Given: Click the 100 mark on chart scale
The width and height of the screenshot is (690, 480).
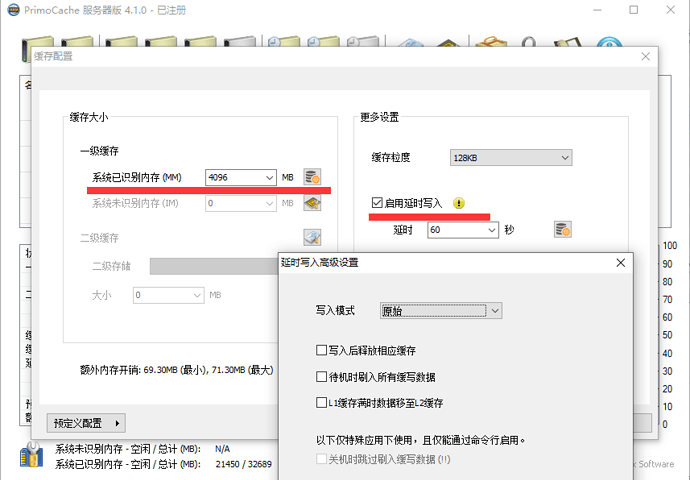Looking at the screenshot, I should click(x=670, y=245).
